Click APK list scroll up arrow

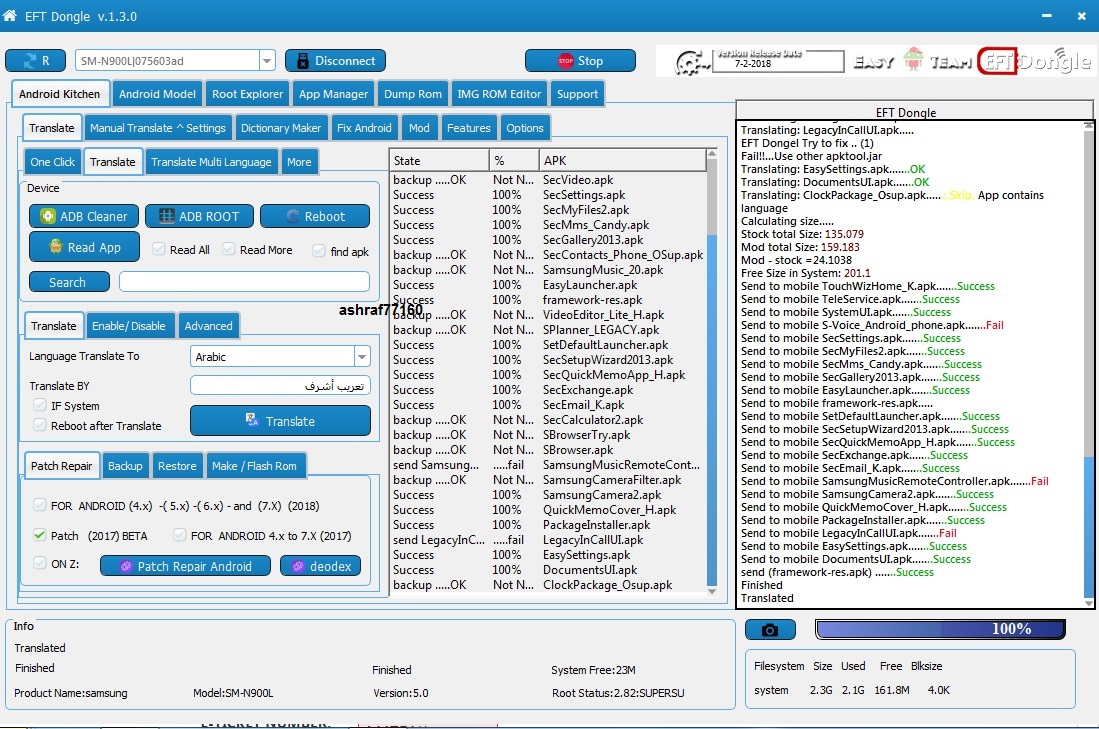click(x=712, y=154)
